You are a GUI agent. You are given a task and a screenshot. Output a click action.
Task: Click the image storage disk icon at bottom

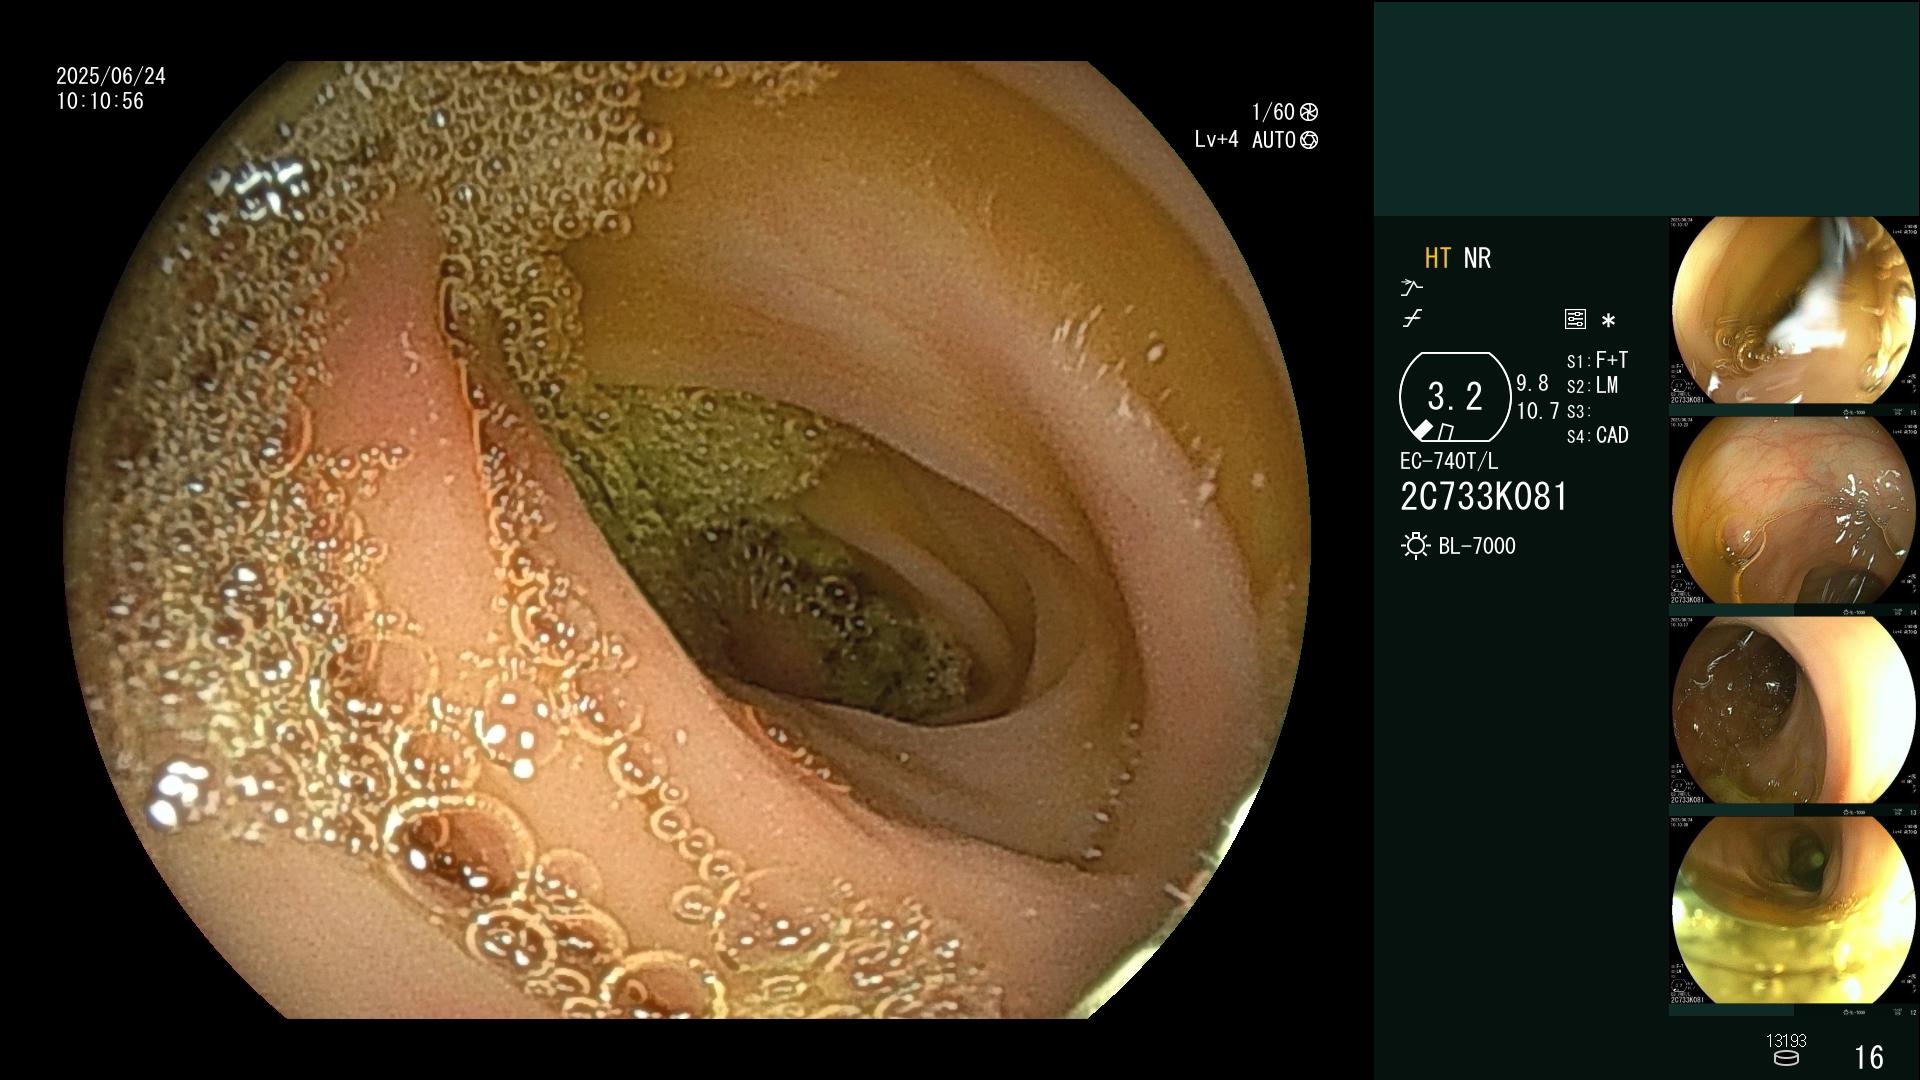pyautogui.click(x=1786, y=1058)
